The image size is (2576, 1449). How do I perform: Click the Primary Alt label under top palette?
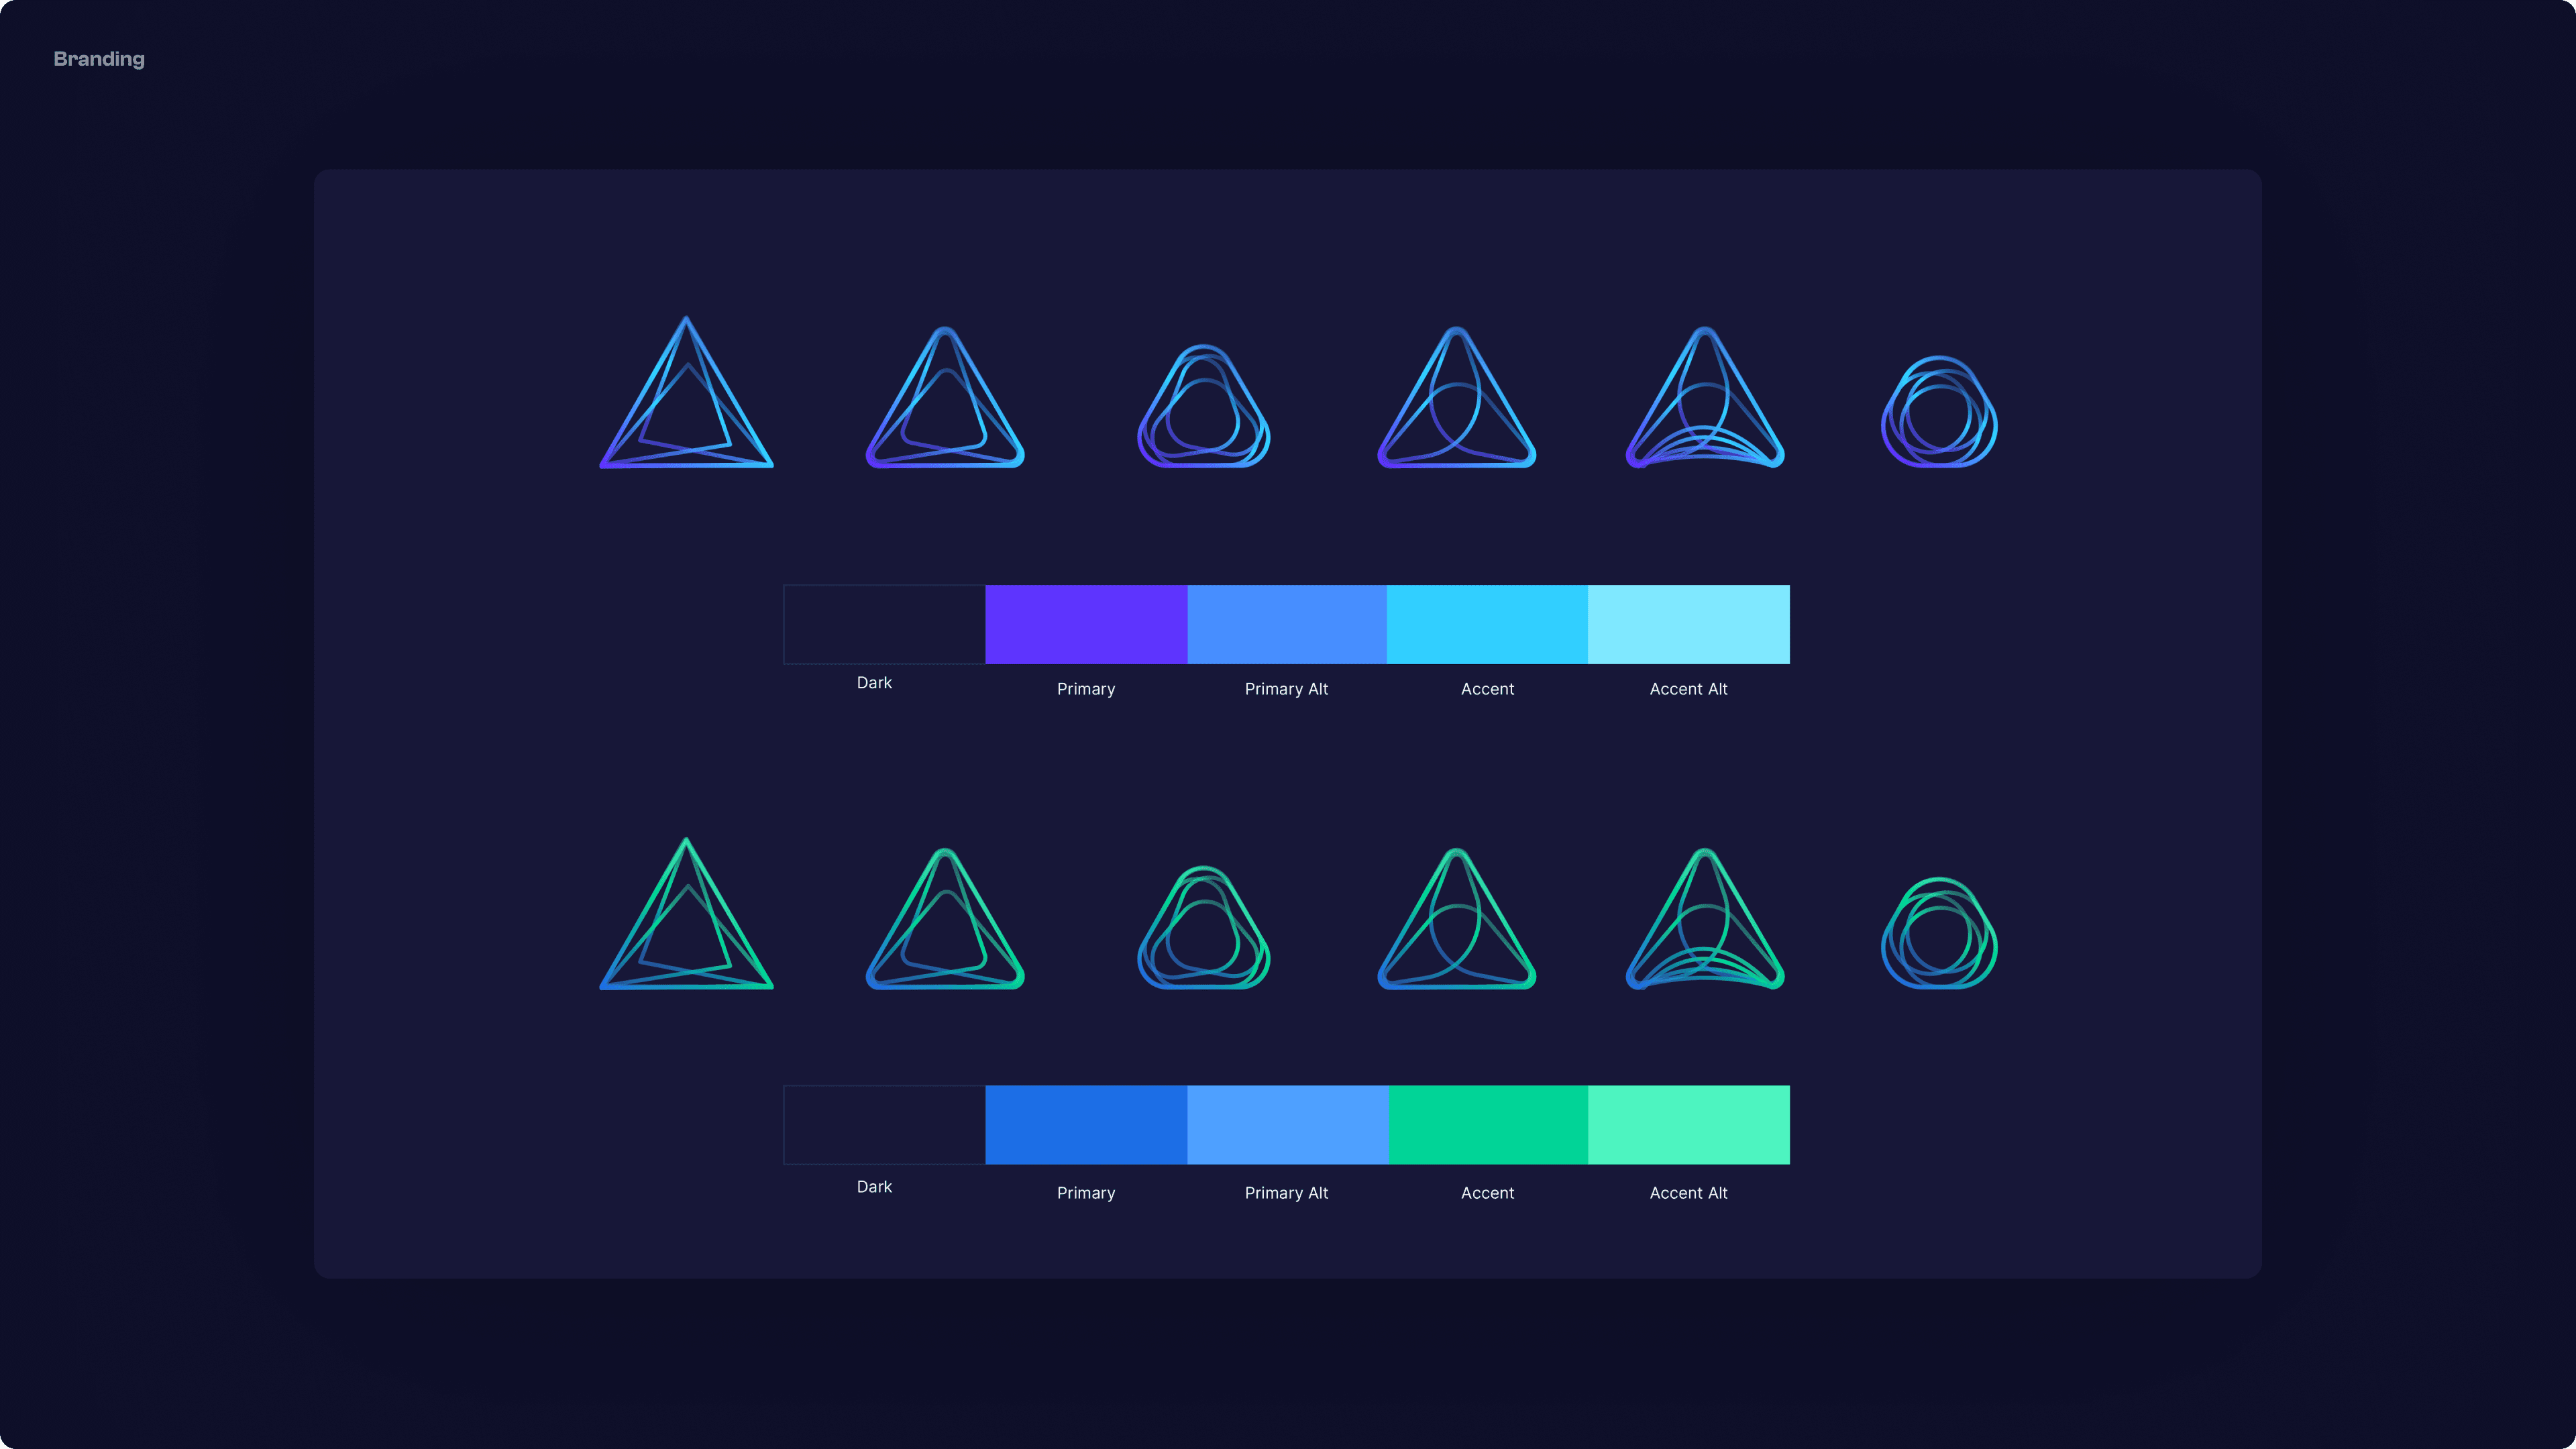point(1286,689)
